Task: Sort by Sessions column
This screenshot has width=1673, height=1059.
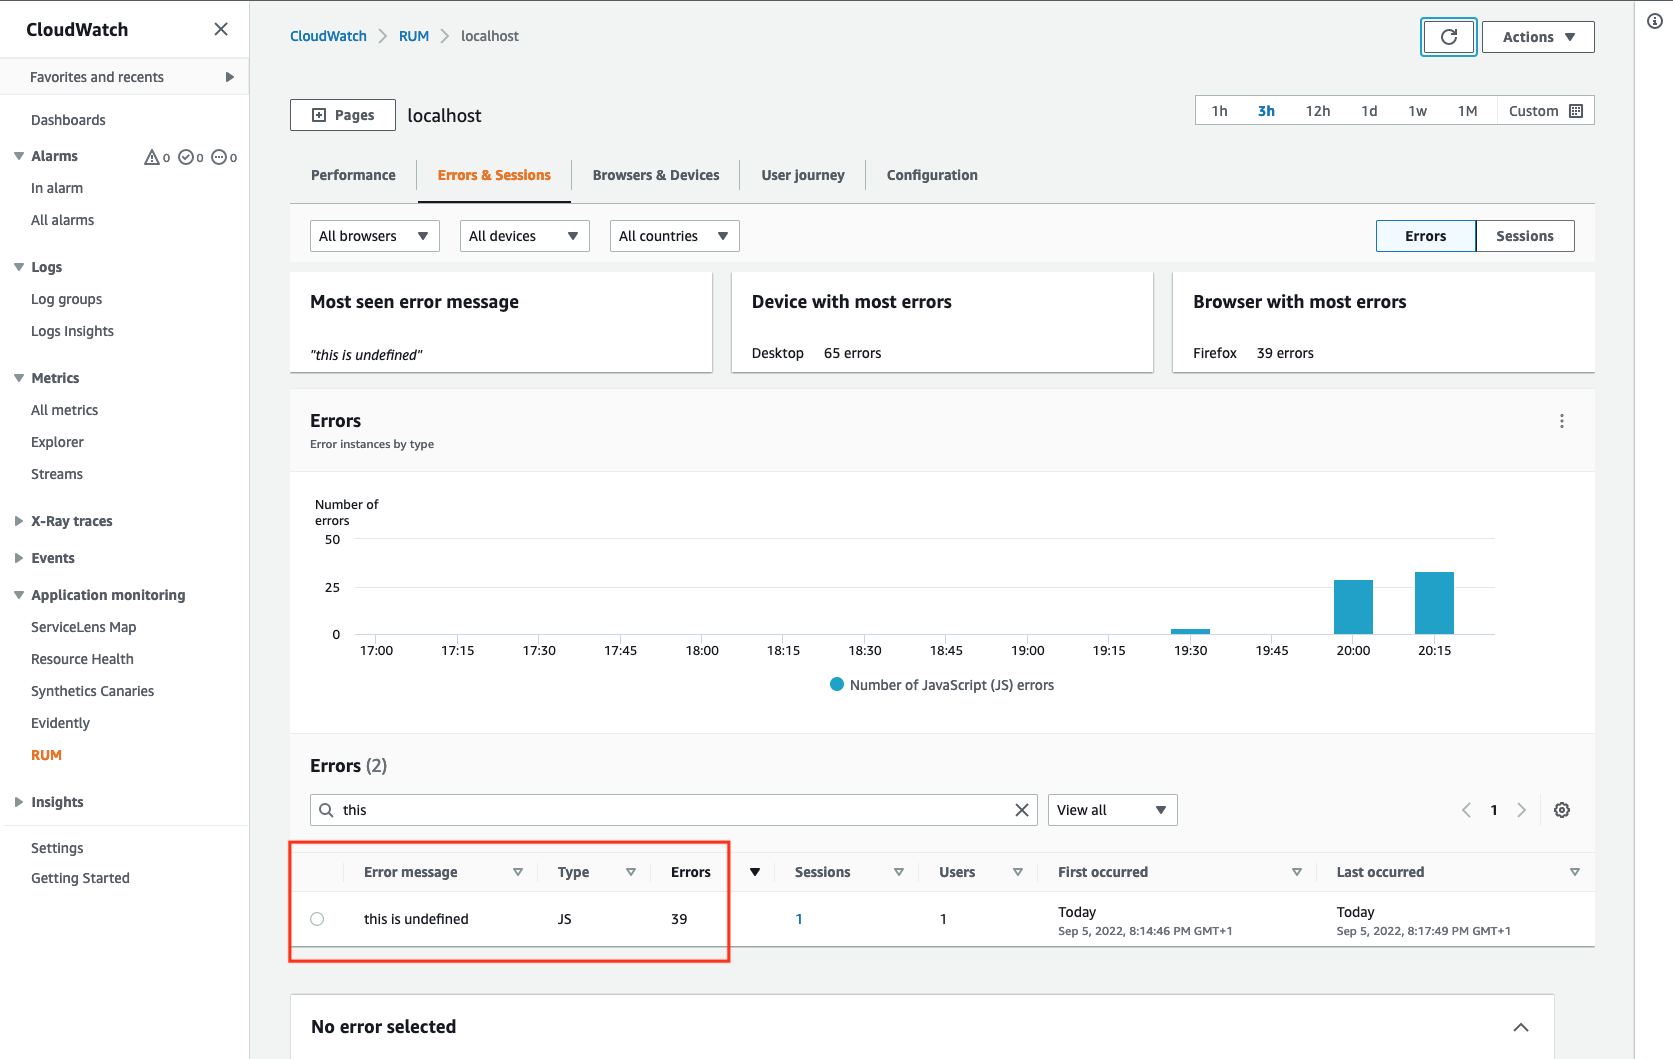Action: (x=899, y=872)
